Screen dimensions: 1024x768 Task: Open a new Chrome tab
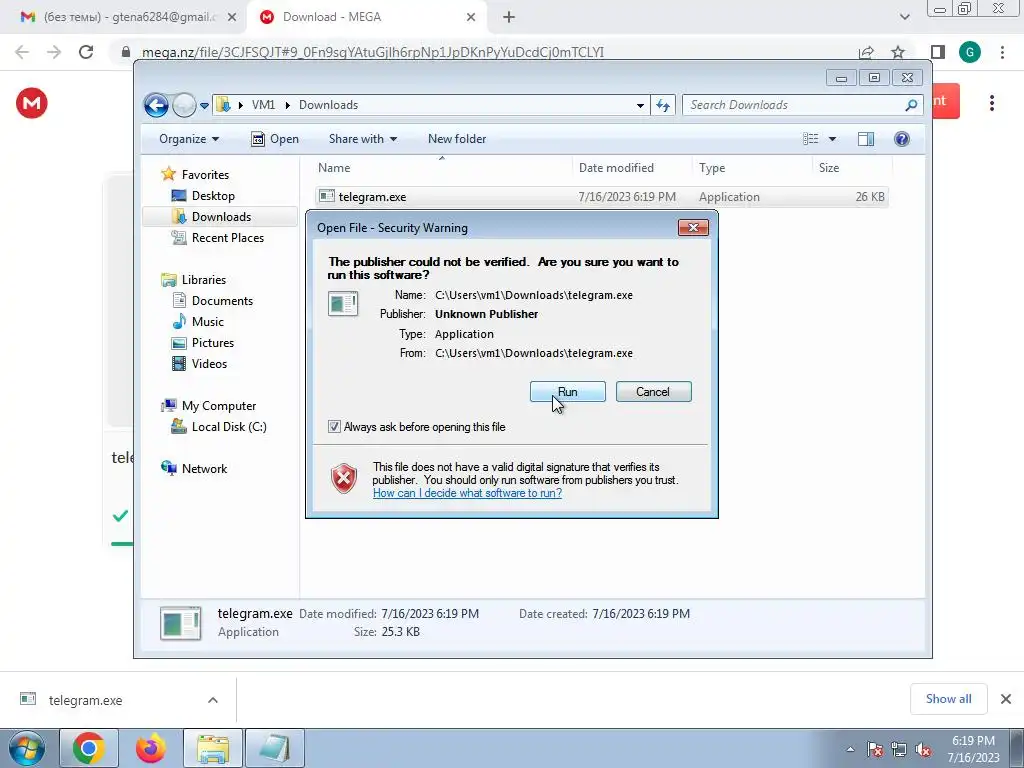(x=509, y=18)
